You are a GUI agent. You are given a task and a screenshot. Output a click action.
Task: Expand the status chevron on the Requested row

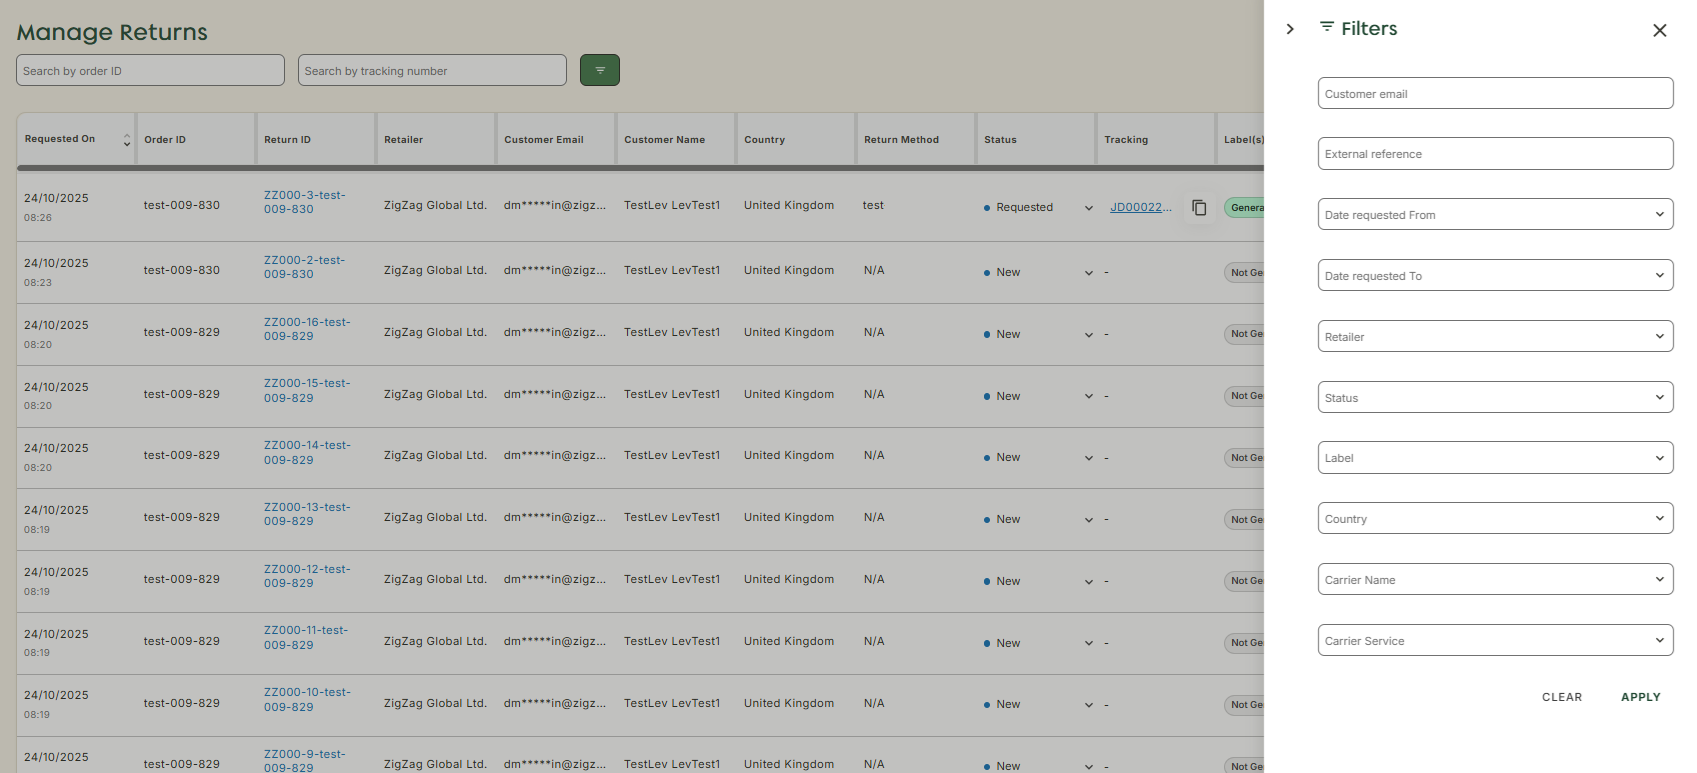(x=1088, y=208)
